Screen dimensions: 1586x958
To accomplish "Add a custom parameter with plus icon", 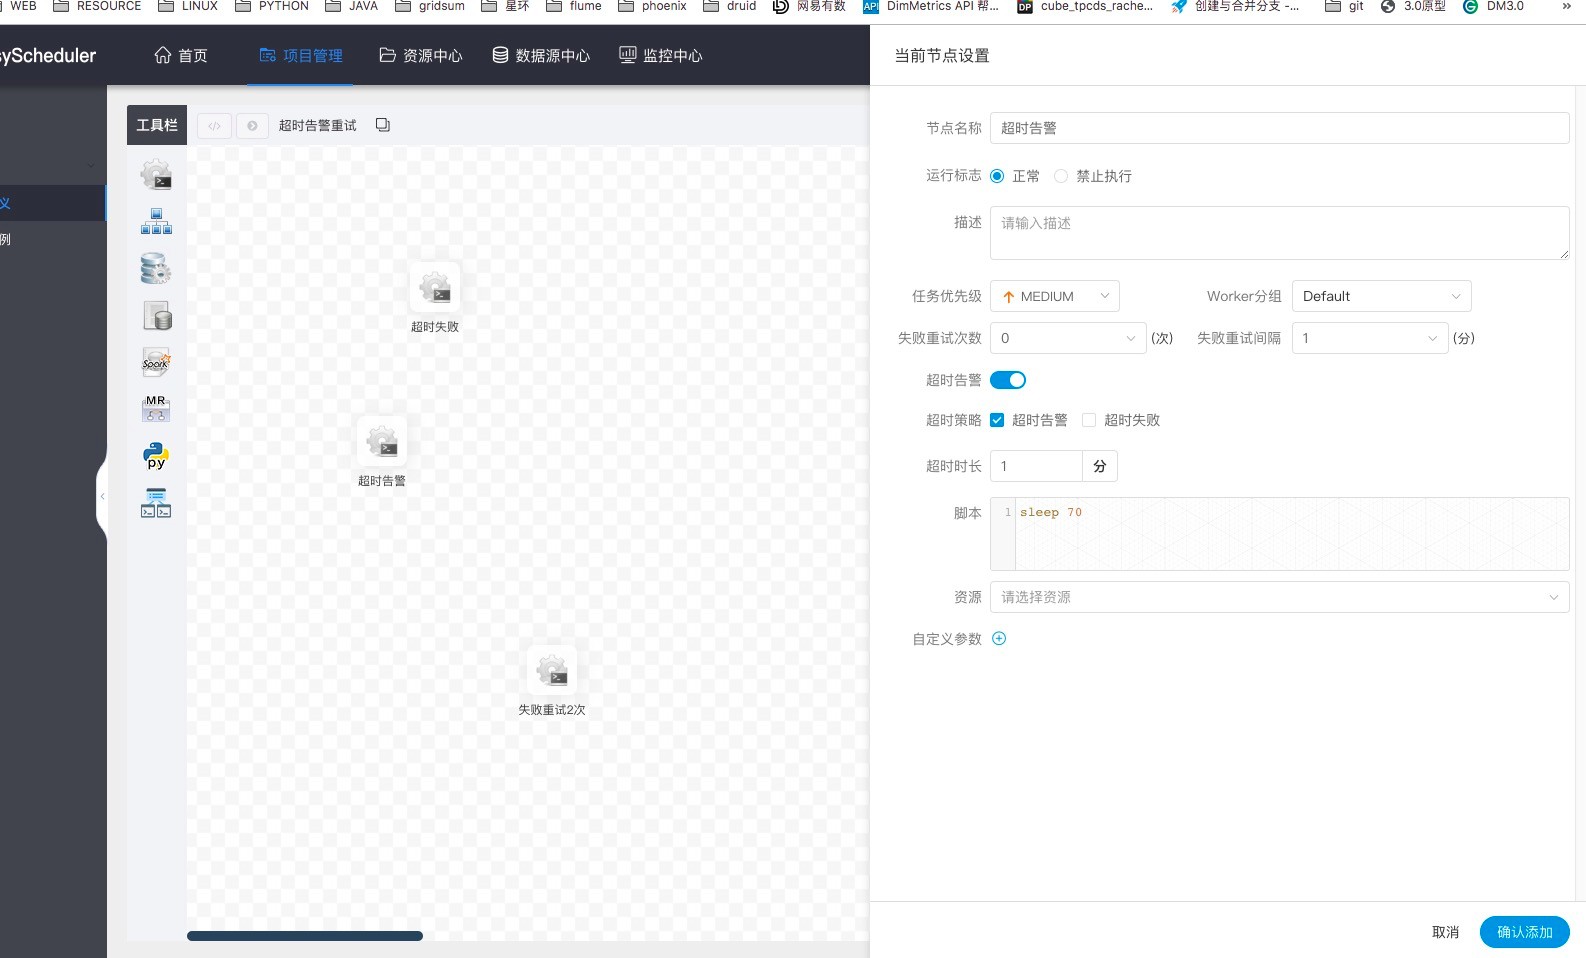I will [999, 638].
